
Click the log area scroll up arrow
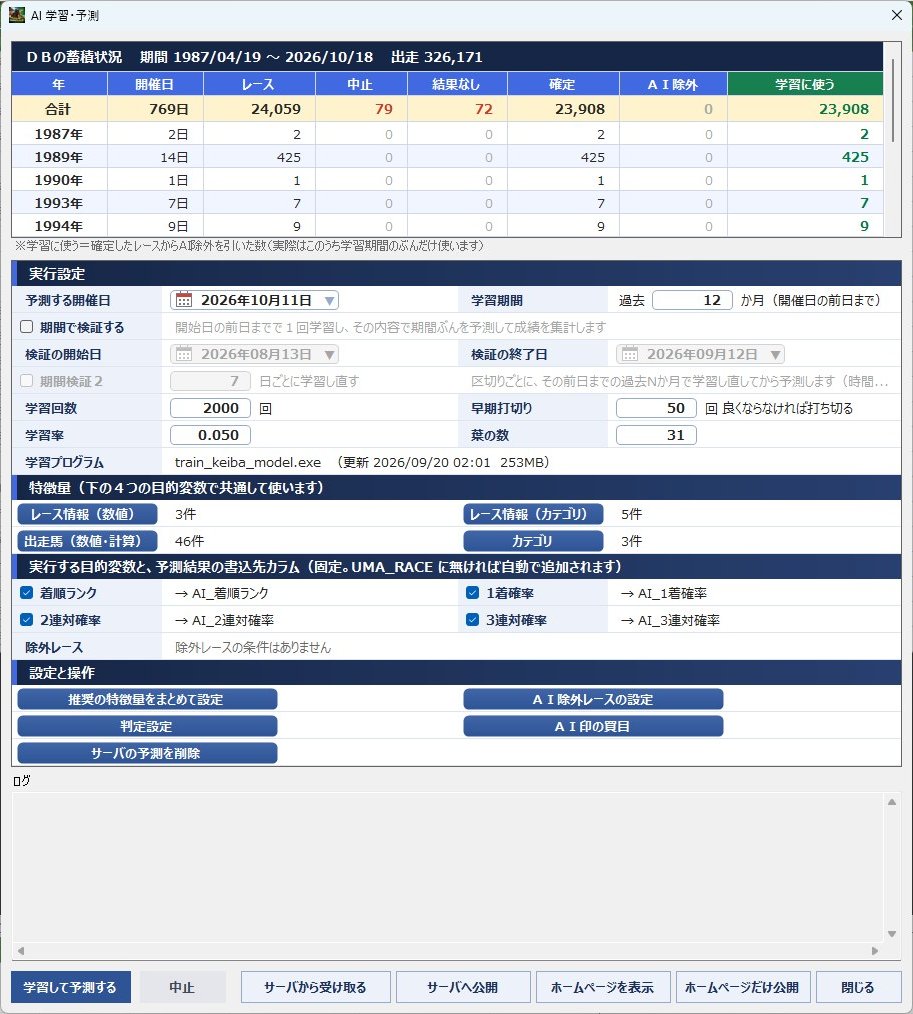[x=892, y=802]
